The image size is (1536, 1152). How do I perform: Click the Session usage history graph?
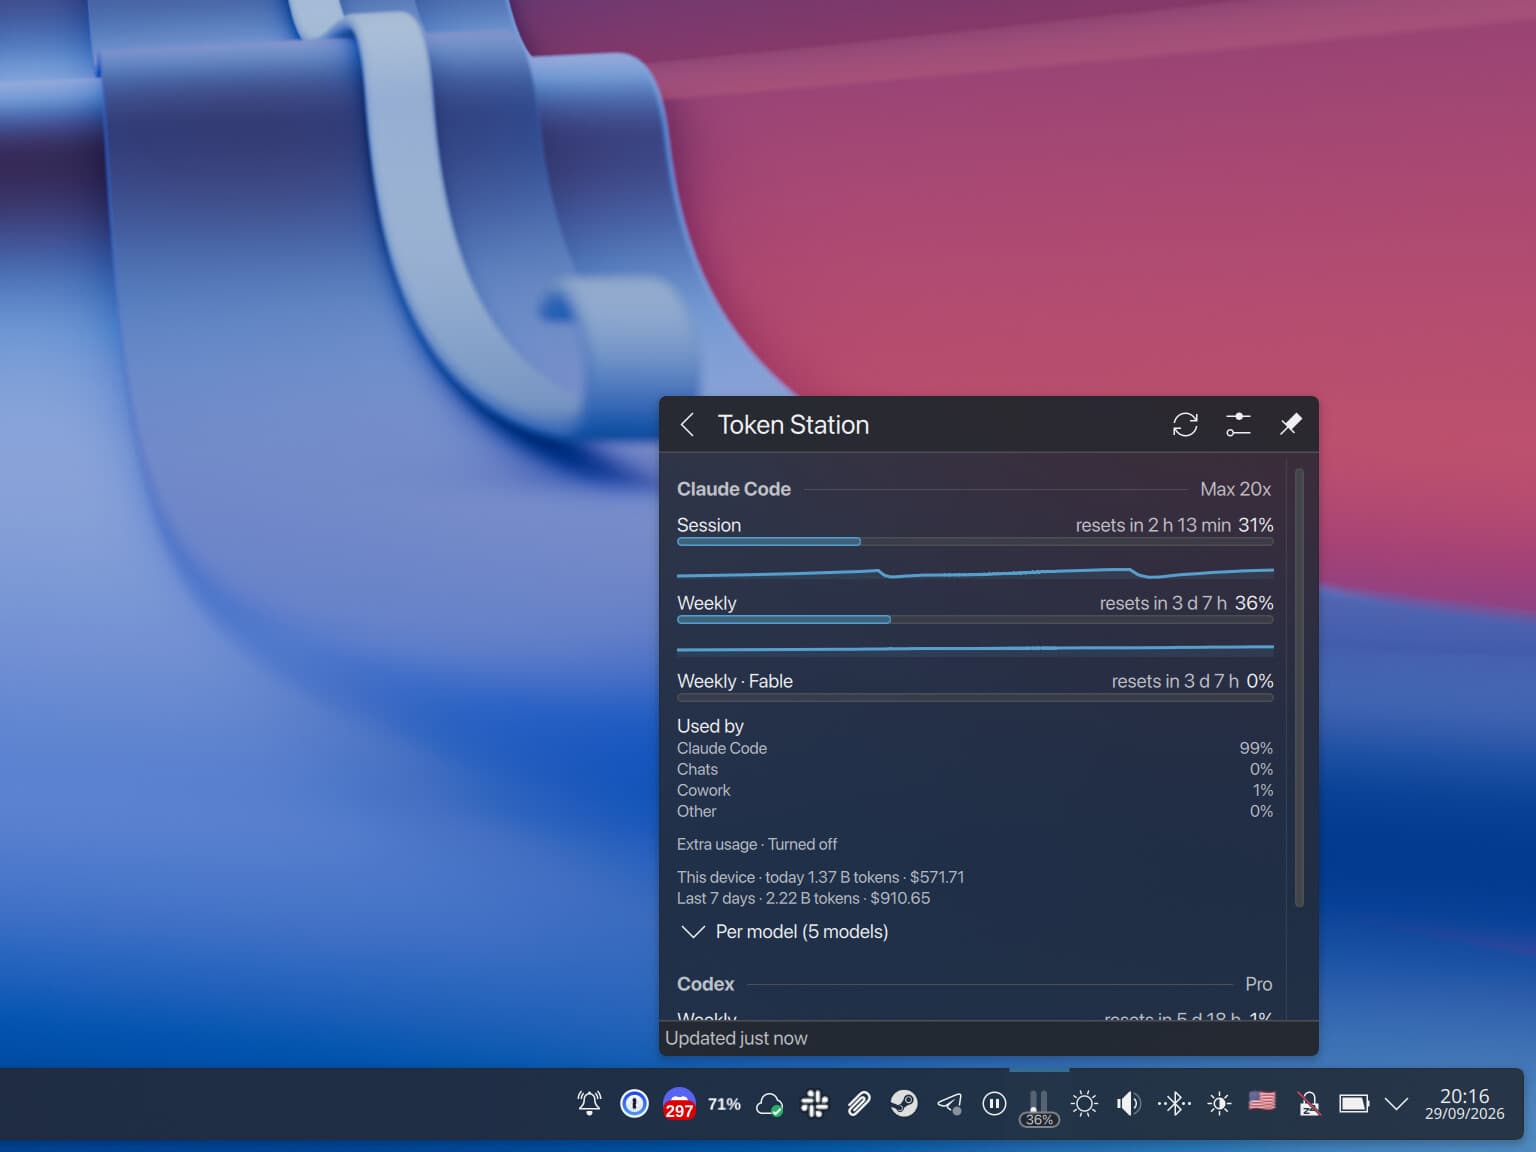(x=975, y=573)
